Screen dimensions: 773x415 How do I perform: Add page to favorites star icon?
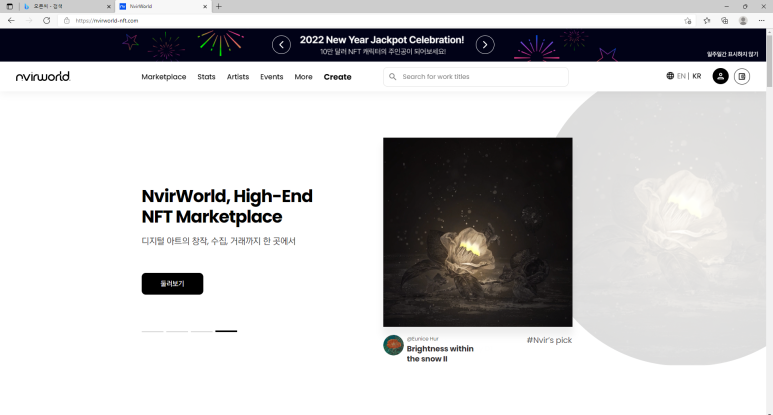coord(688,21)
